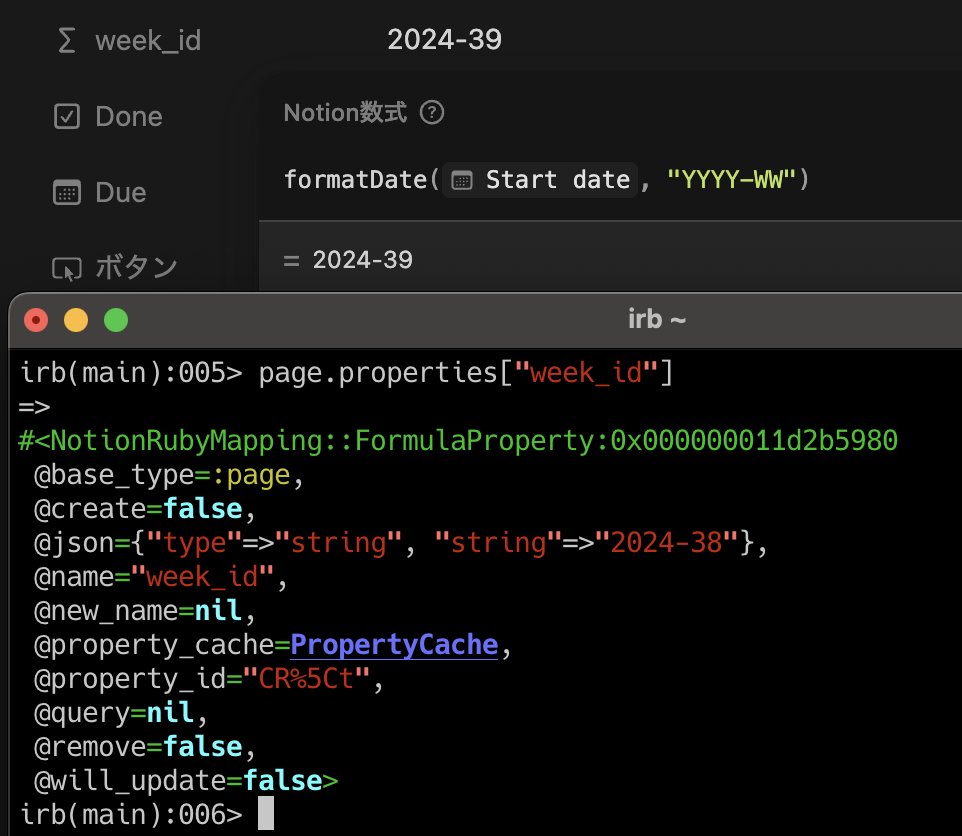Click the button icon beside ボタン

67,269
